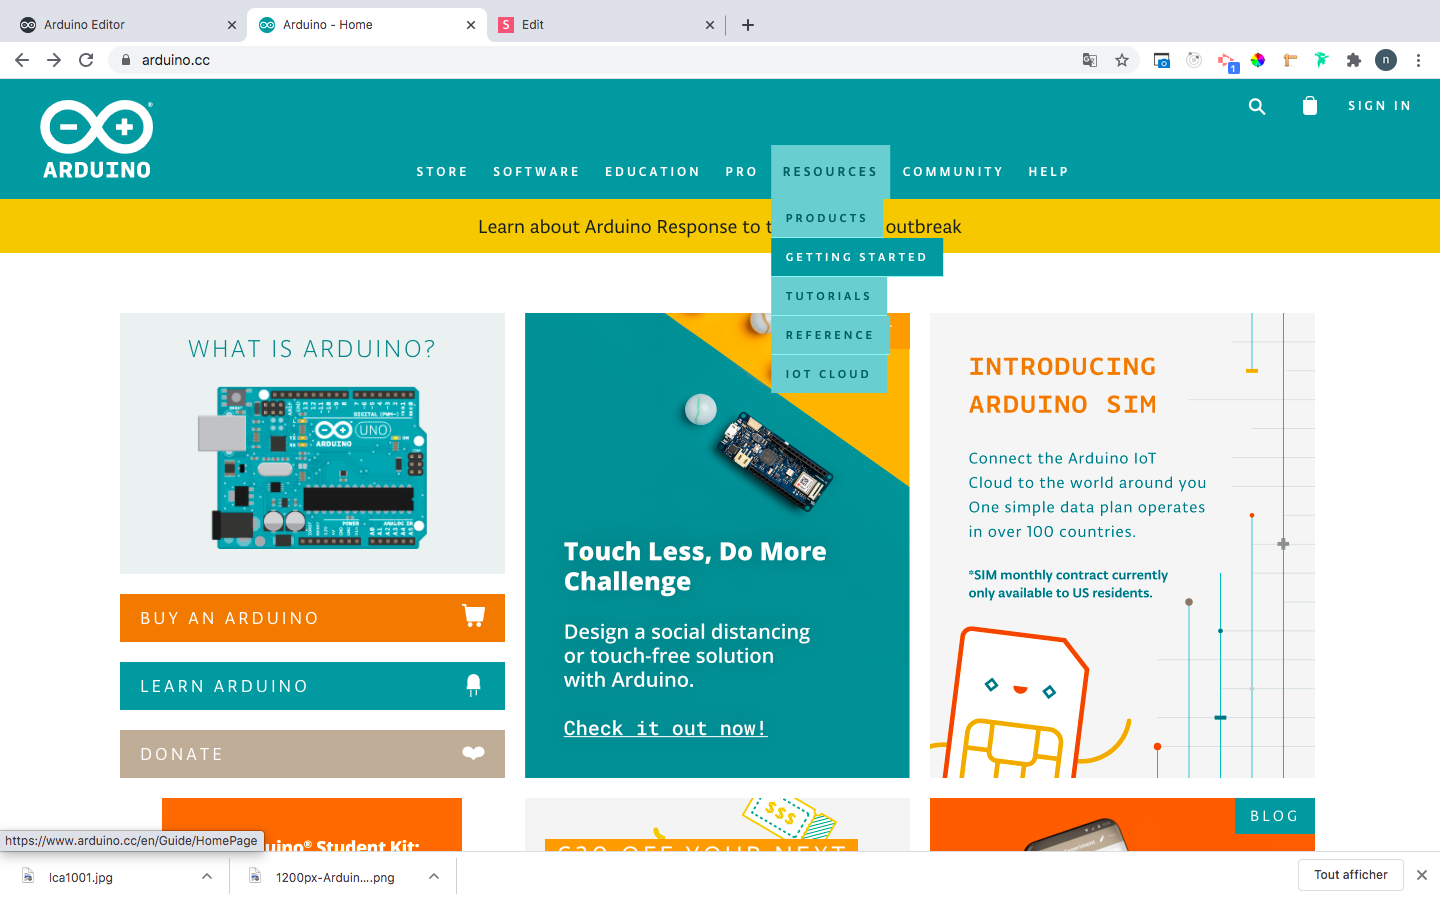Click INTRODUCING ARDUINO SIM heading
Screen dimensions: 1440x900
click(x=1062, y=385)
